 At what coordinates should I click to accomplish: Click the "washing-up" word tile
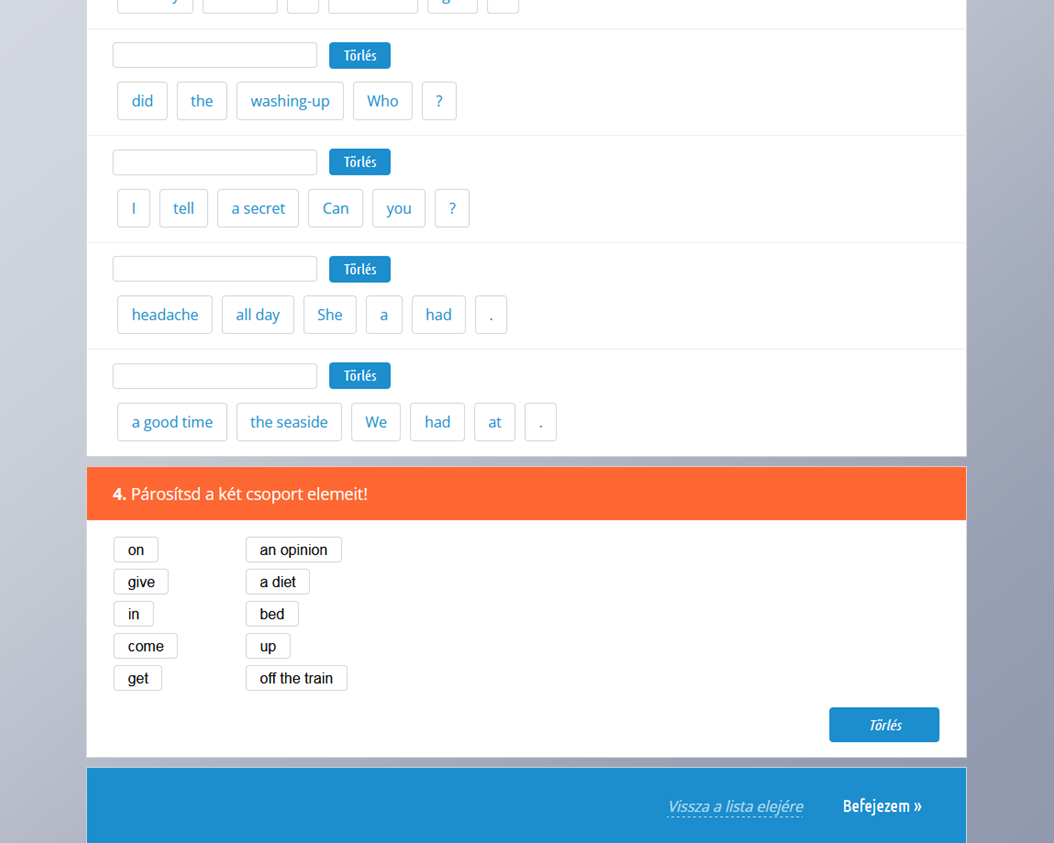(x=290, y=101)
